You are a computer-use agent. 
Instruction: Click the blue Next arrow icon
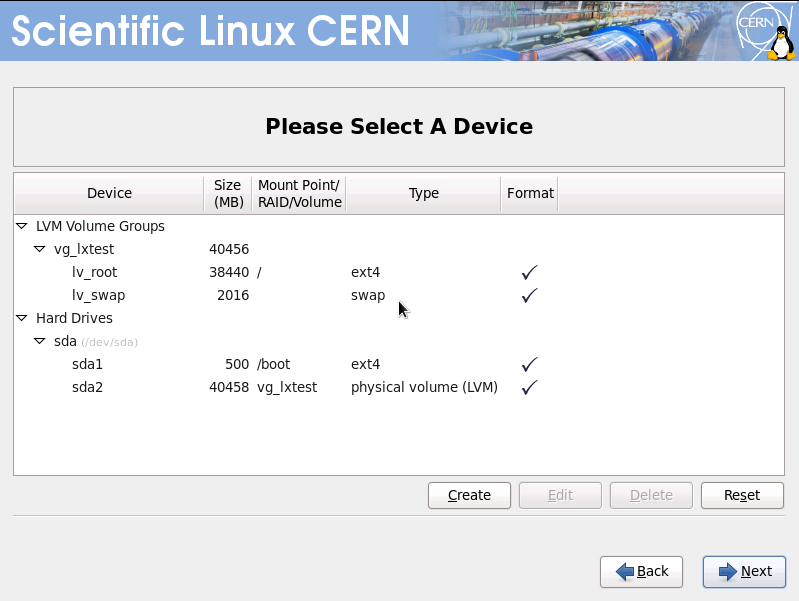point(728,571)
